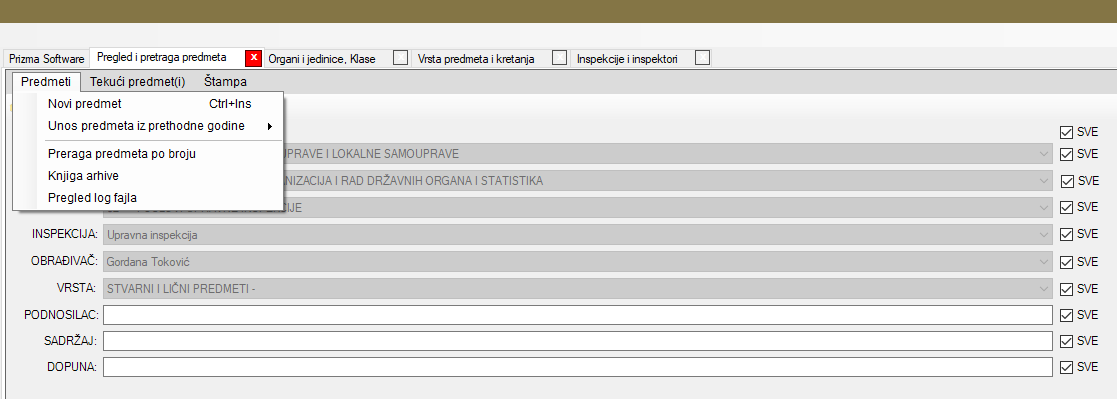Image resolution: width=1117 pixels, height=399 pixels.
Task: Open Vrsta predmeta i kretanja tab
Action: coord(476,59)
